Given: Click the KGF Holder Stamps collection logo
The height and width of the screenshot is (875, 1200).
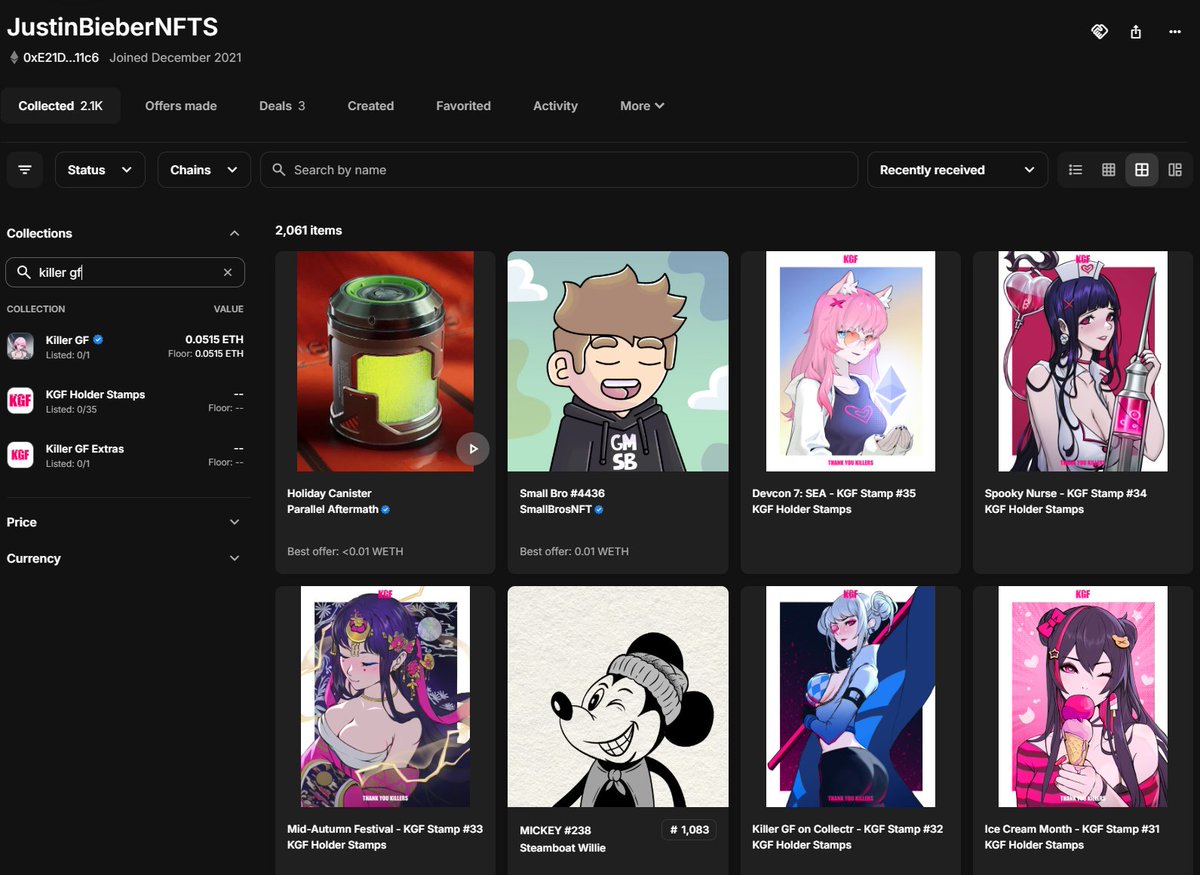Looking at the screenshot, I should pos(20,401).
